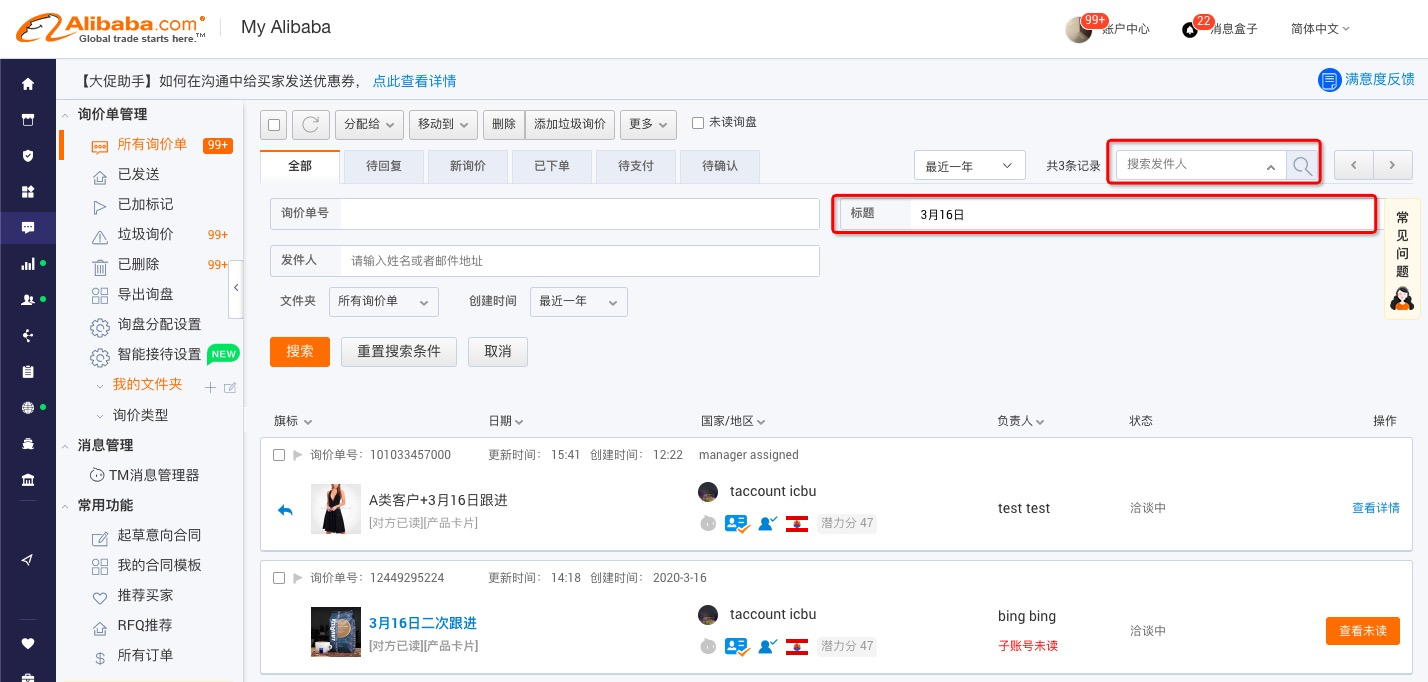This screenshot has width=1428, height=682.
Task: Open the 简体中文 language dropdown
Action: tap(1320, 29)
